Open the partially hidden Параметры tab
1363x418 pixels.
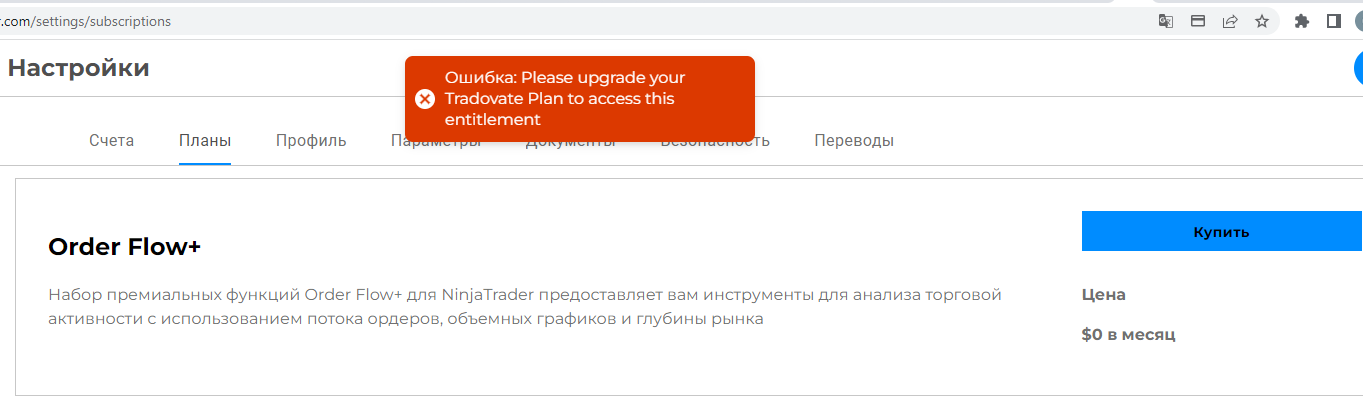pos(436,146)
